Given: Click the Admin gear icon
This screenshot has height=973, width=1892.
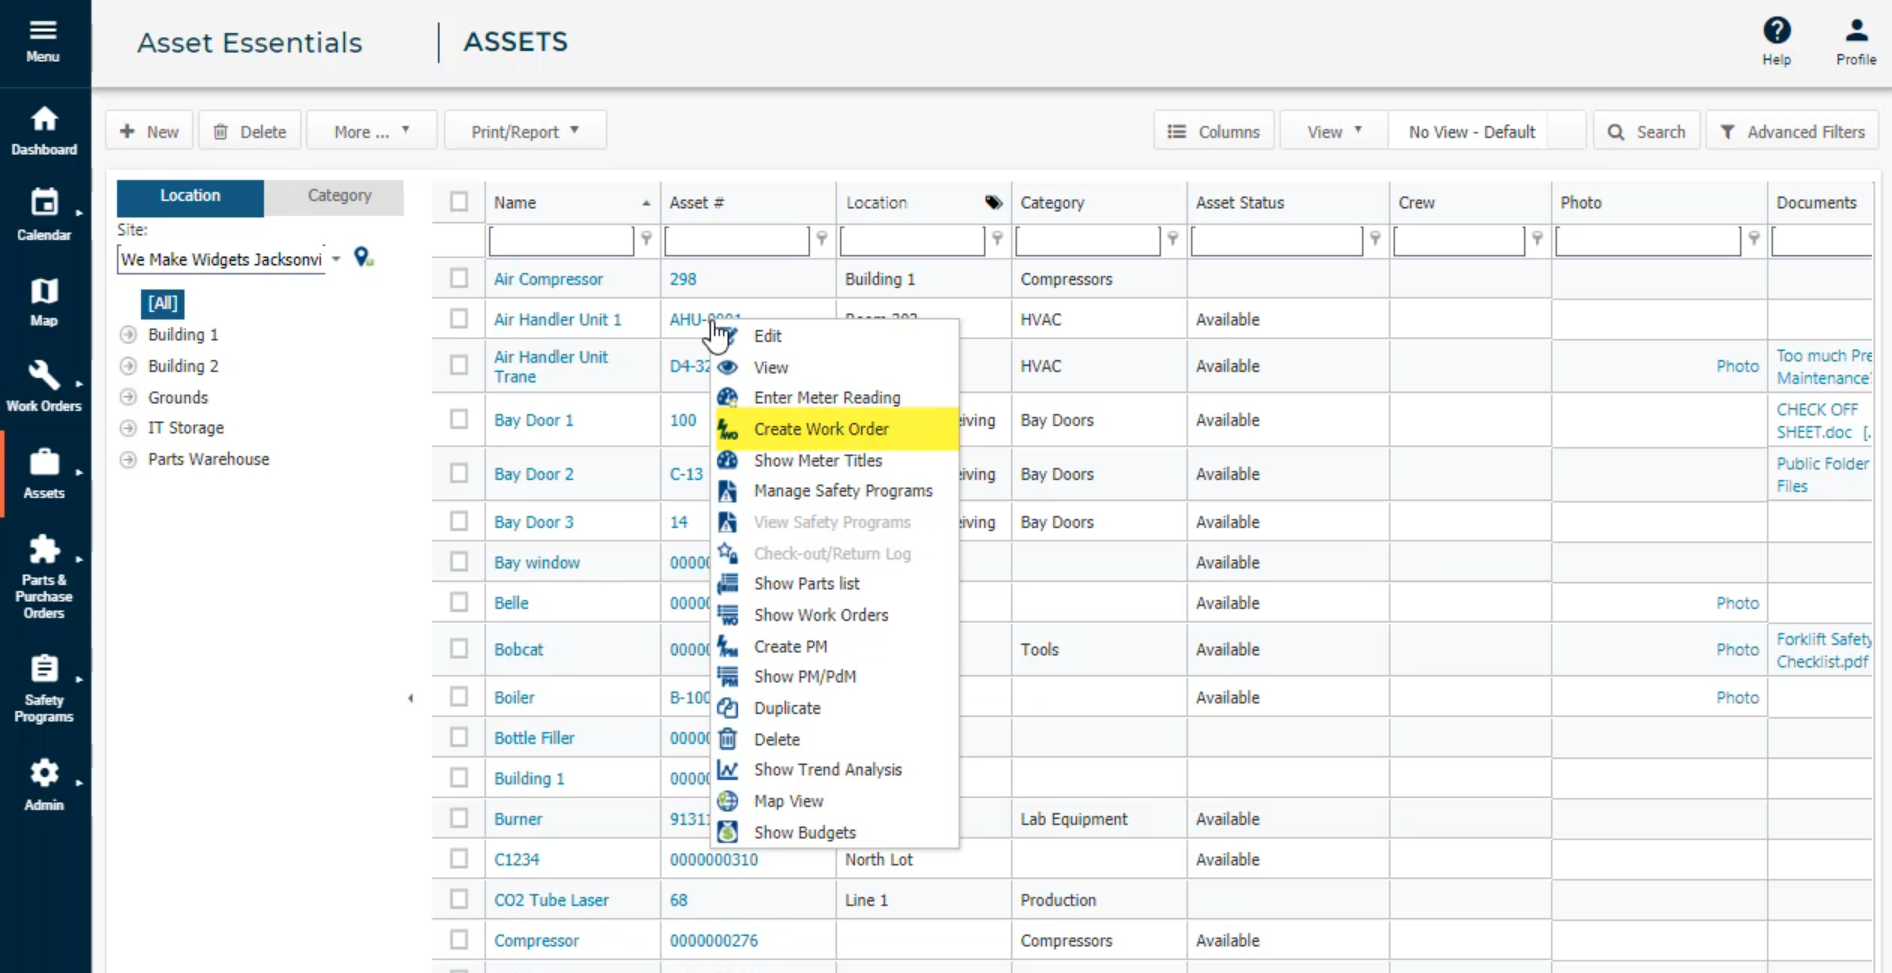Looking at the screenshot, I should pyautogui.click(x=44, y=774).
